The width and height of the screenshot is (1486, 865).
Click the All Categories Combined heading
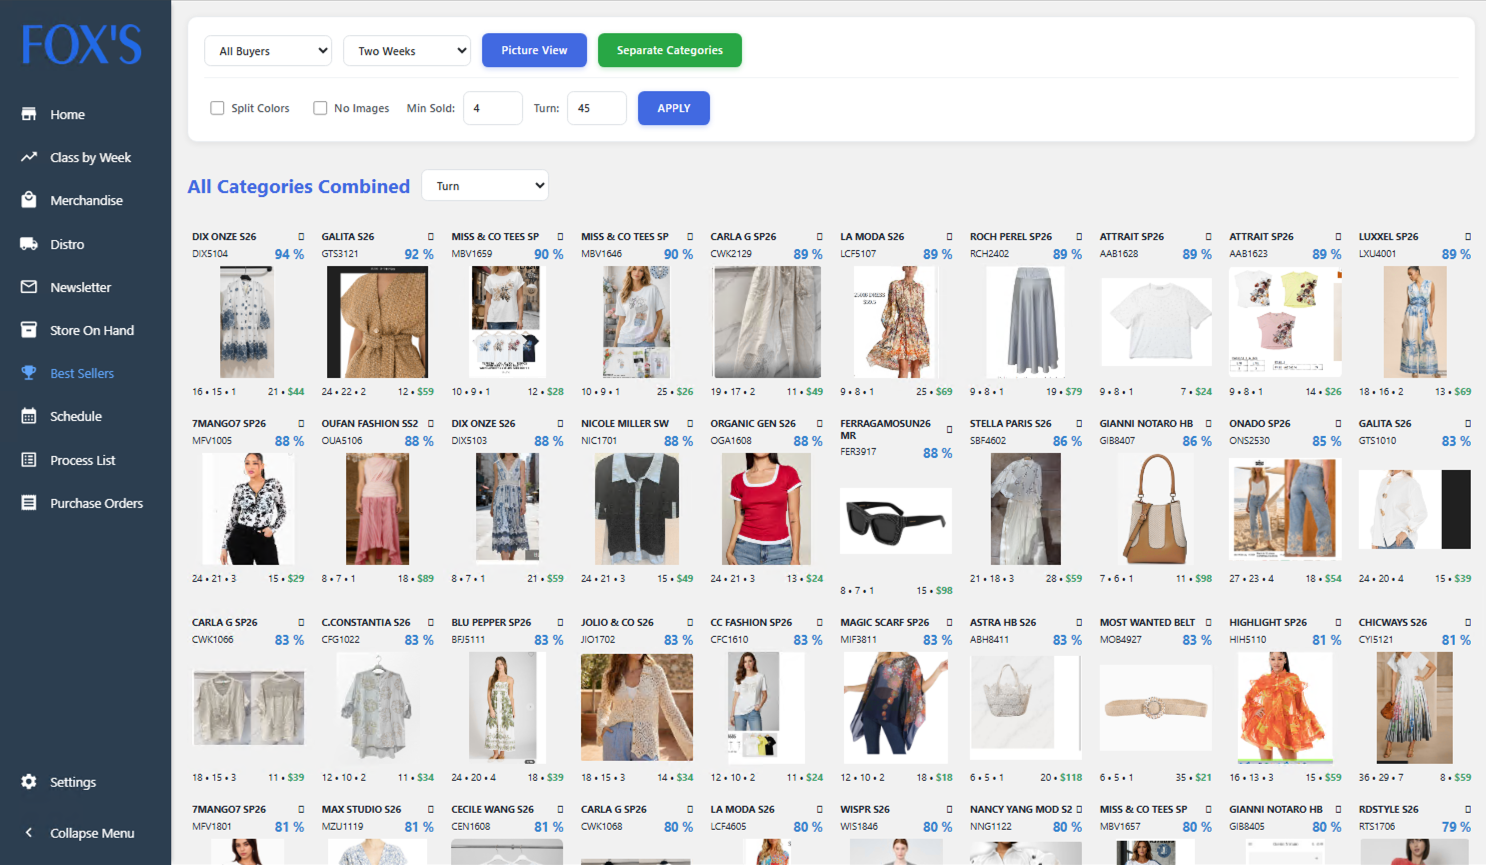(299, 186)
